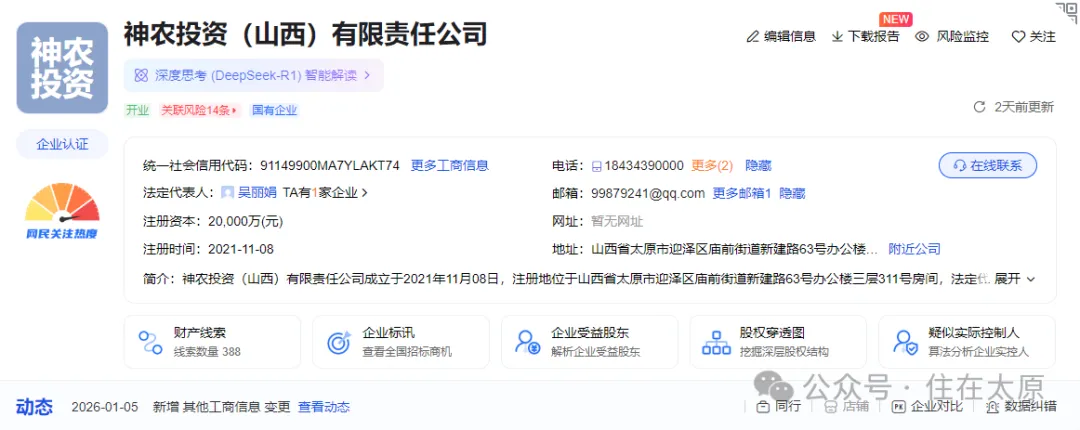Click the email 99879241@qq.com
1080x430 pixels.
point(648,193)
